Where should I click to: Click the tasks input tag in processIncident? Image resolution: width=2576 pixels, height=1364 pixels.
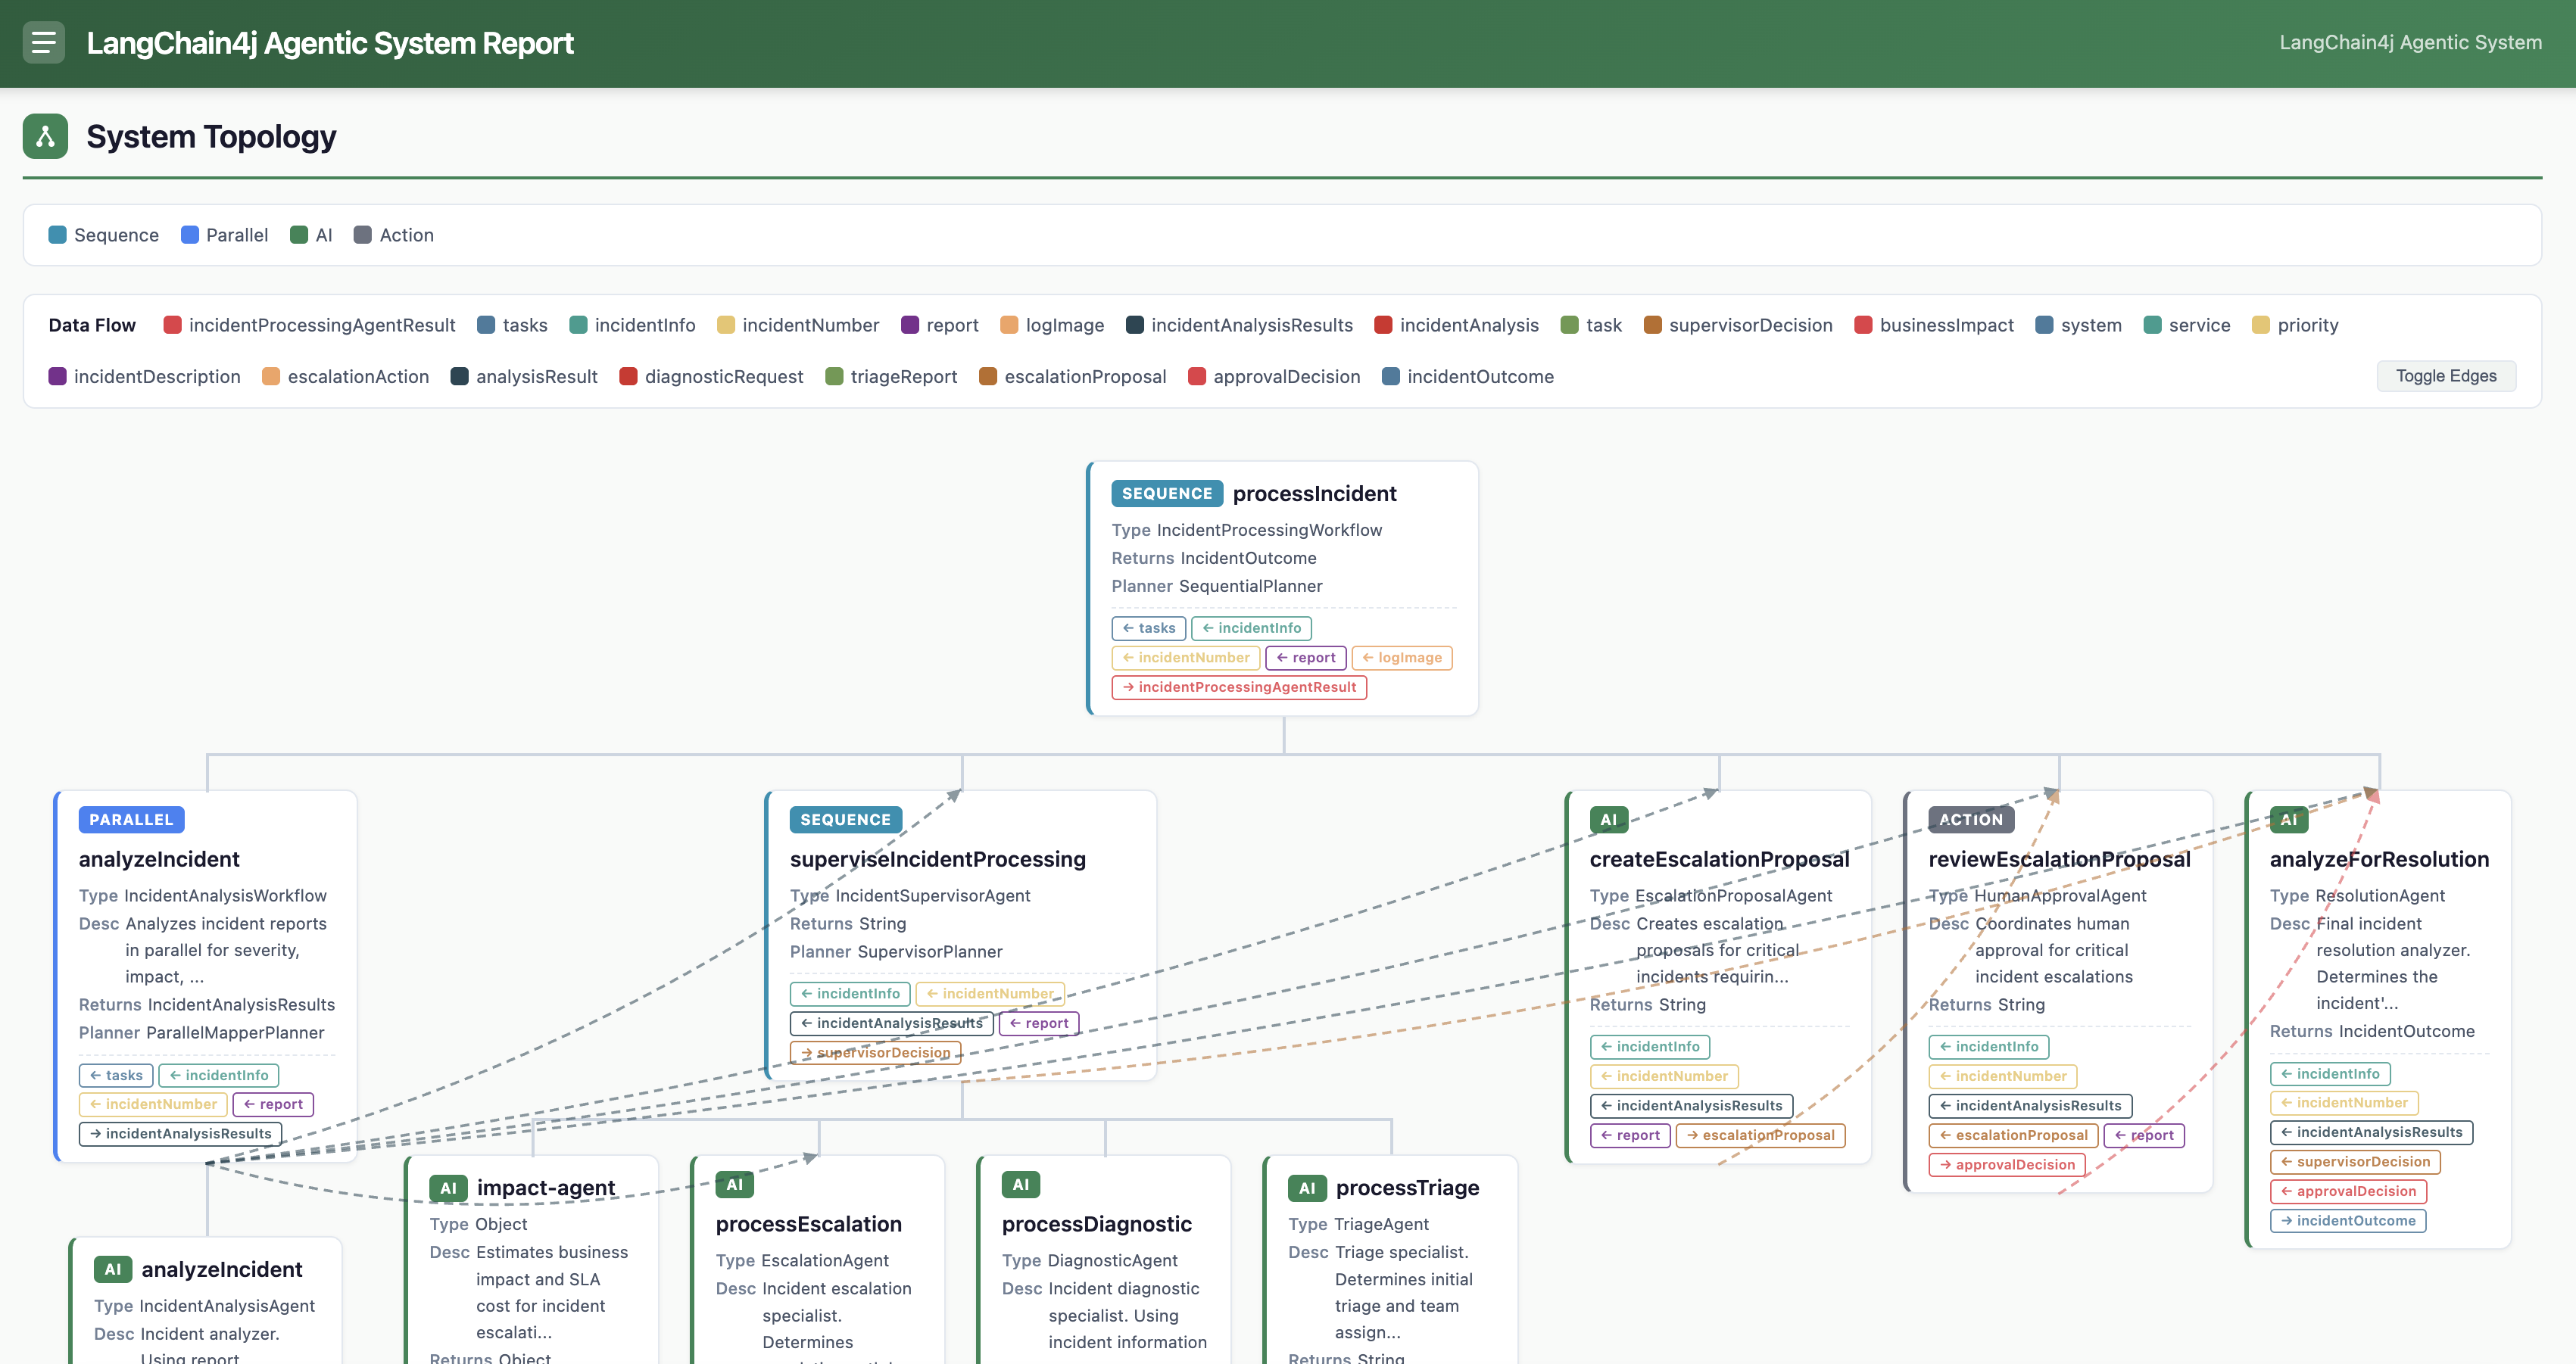point(1148,629)
